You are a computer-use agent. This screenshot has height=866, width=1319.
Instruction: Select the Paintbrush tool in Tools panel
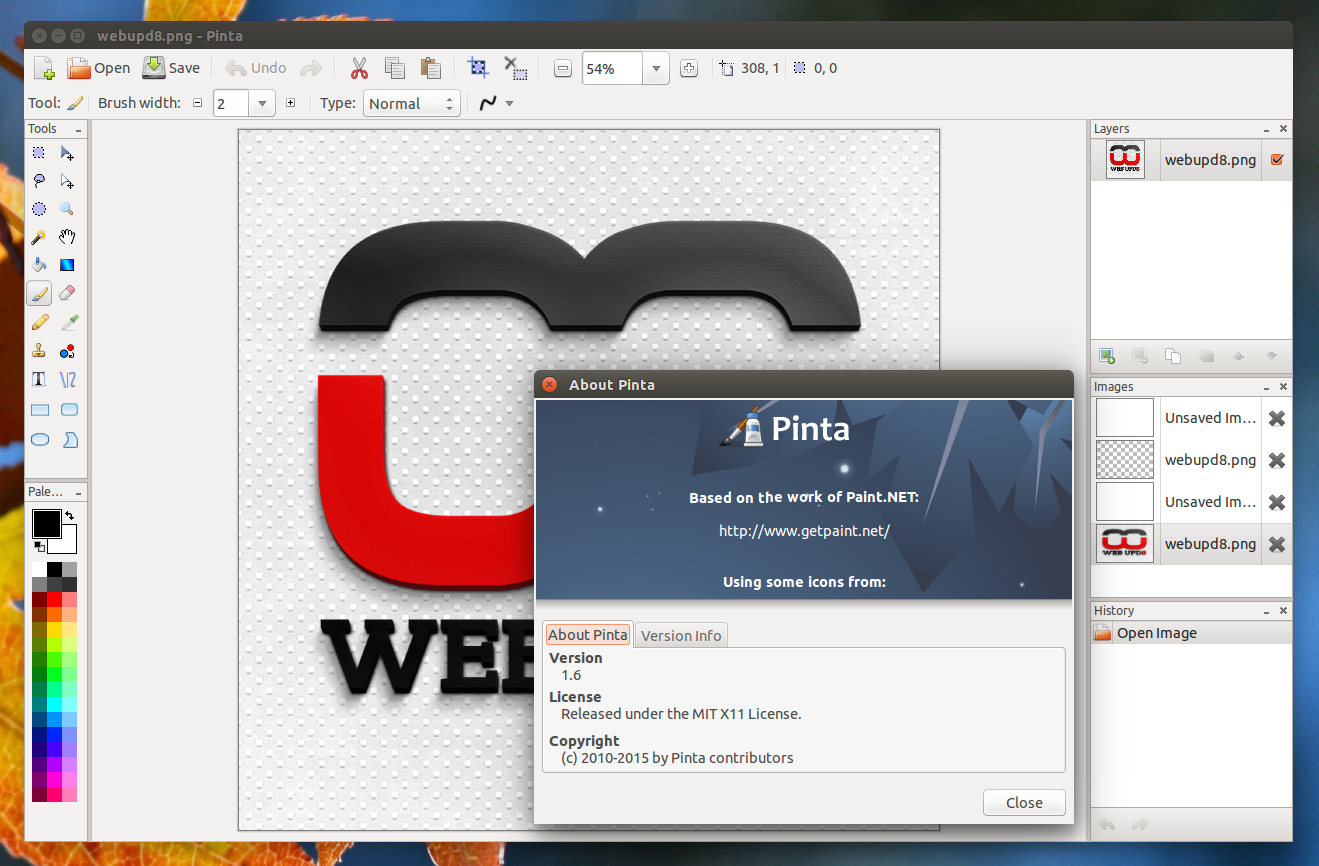[x=39, y=293]
